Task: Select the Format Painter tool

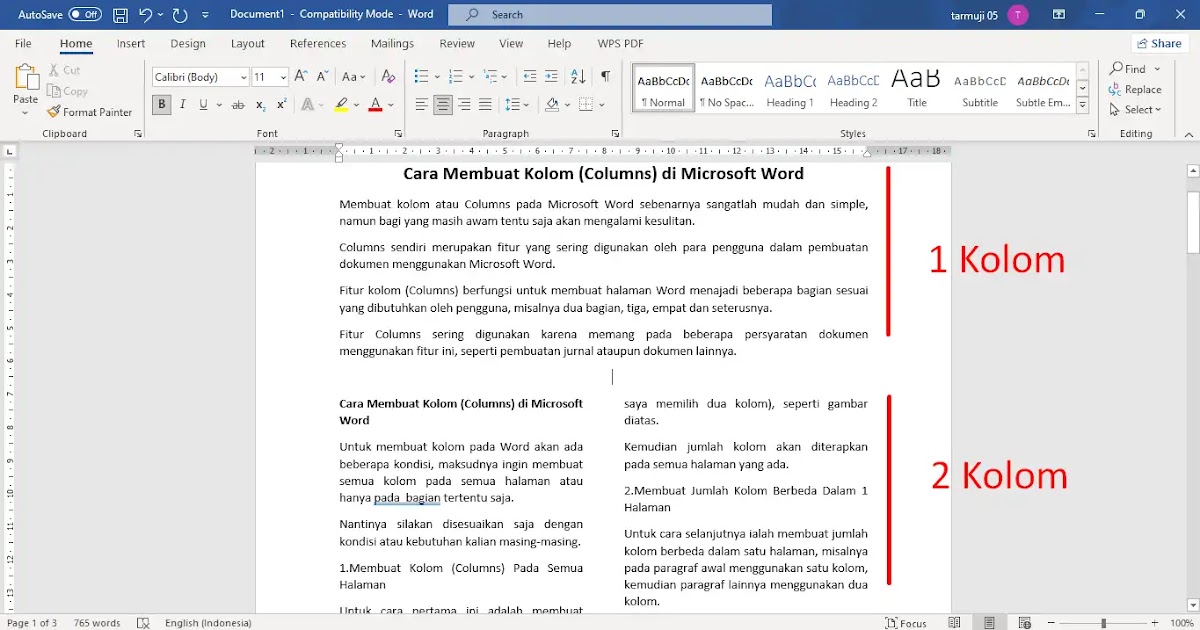Action: pyautogui.click(x=90, y=112)
